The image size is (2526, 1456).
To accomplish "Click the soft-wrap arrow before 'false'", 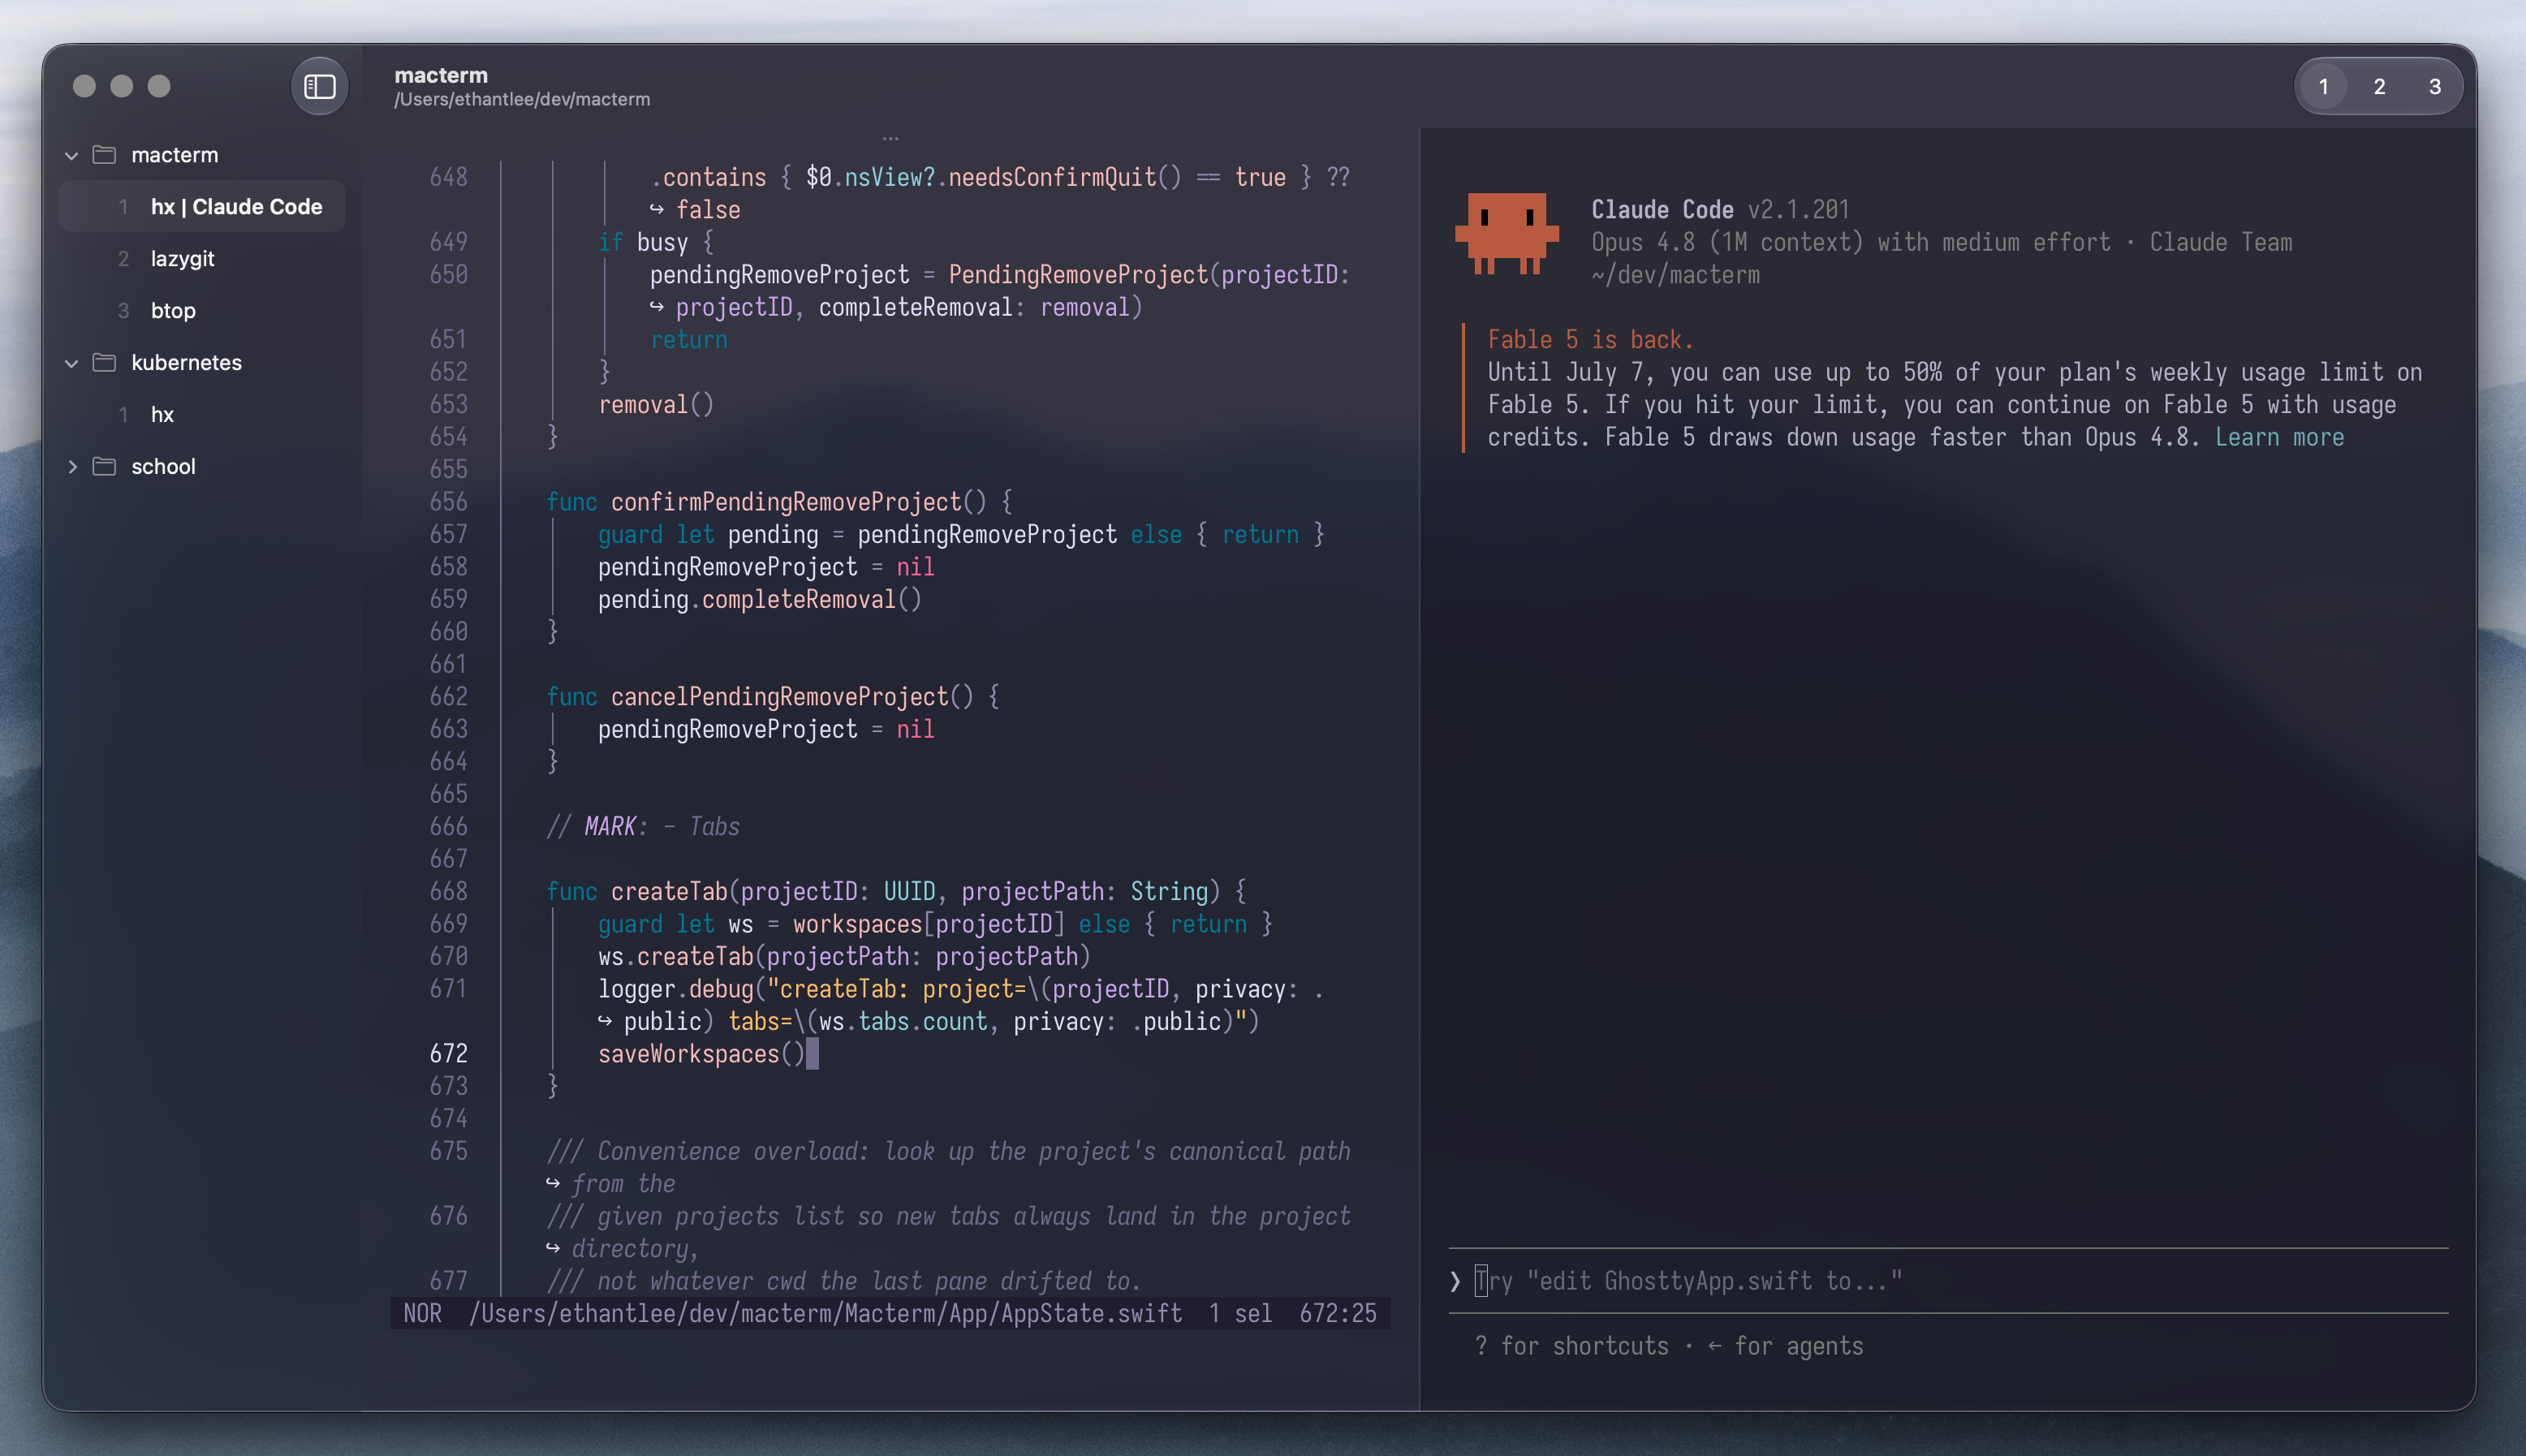I will coord(657,210).
